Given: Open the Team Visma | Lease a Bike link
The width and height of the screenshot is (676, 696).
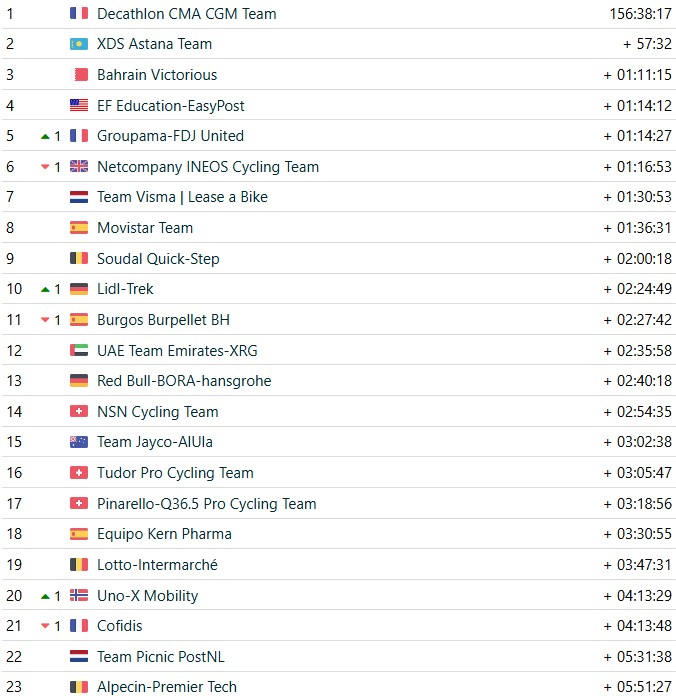Looking at the screenshot, I should coord(182,197).
